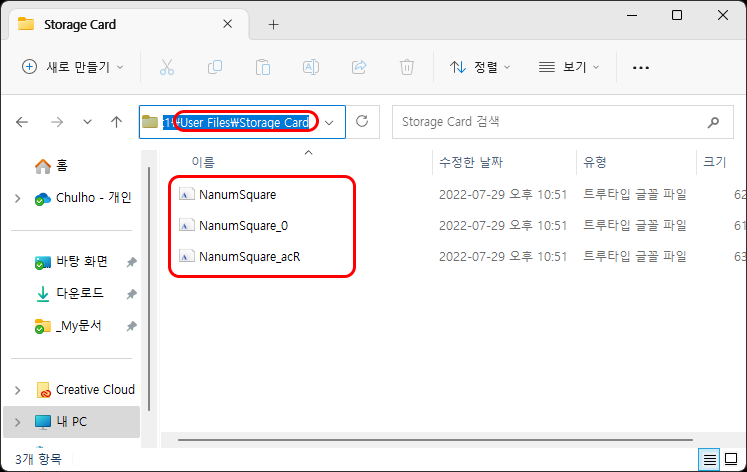Select the NanumSquare_acR file name
The width and height of the screenshot is (747, 472).
click(250, 256)
